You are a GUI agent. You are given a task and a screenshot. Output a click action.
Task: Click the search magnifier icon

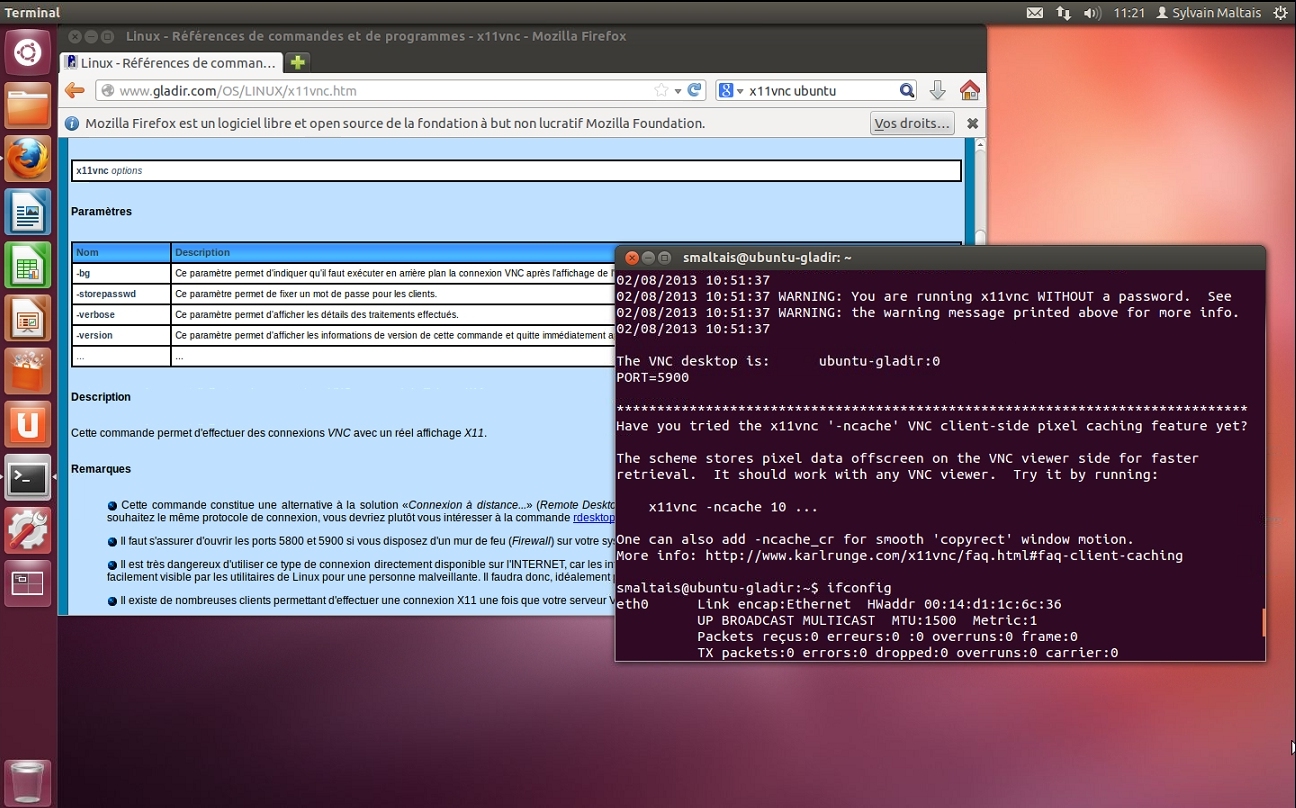pyautogui.click(x=906, y=91)
